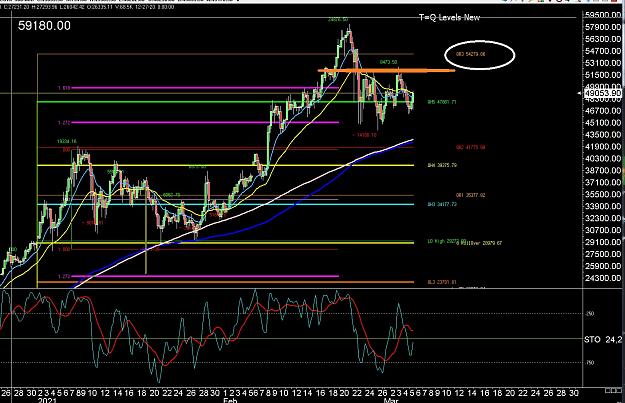Select 37100.00 on the price scale
Viewport: 625px width, 403px height.
pos(603,182)
